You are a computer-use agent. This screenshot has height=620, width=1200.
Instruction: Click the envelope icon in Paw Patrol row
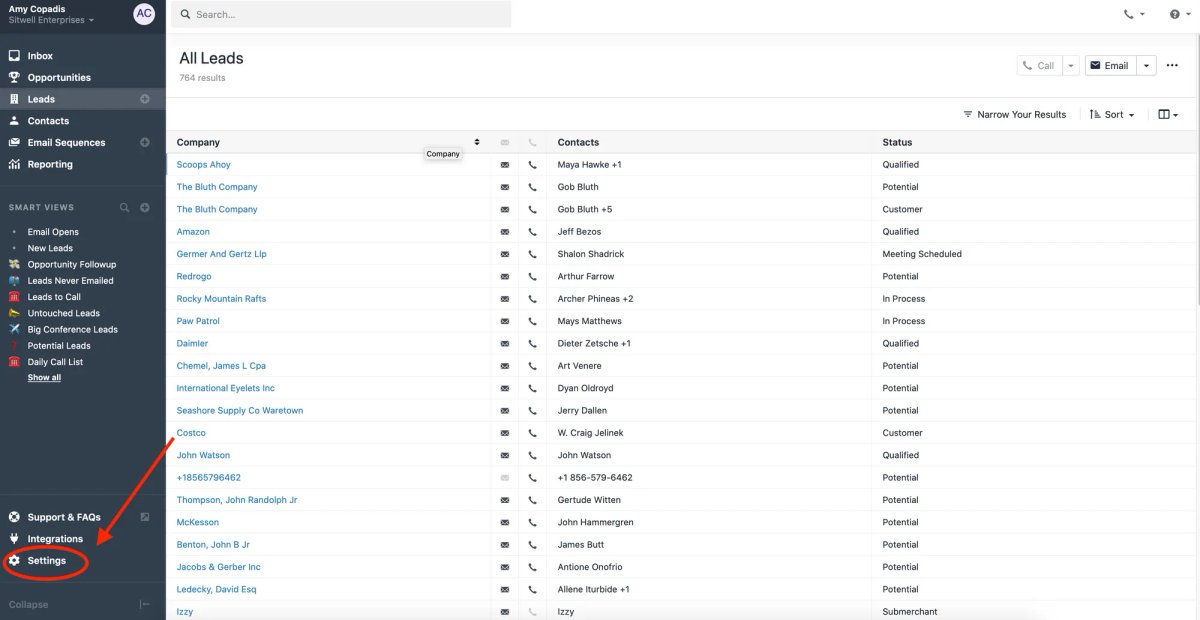tap(504, 321)
